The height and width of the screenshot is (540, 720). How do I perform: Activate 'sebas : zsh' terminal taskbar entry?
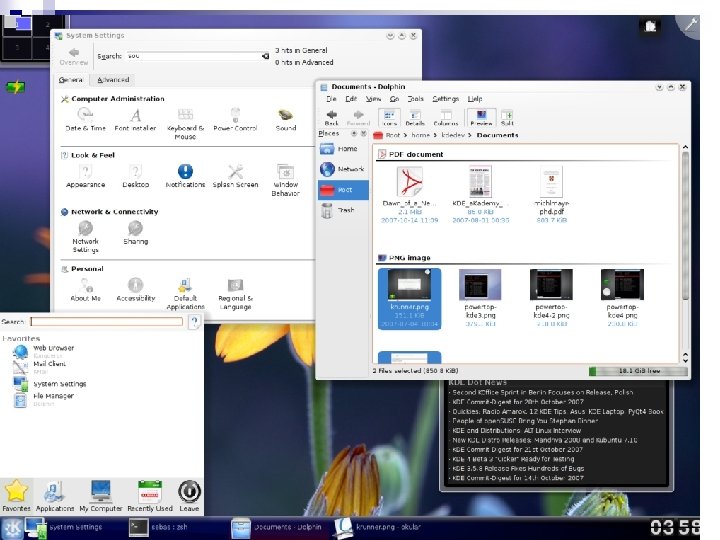[x=158, y=527]
